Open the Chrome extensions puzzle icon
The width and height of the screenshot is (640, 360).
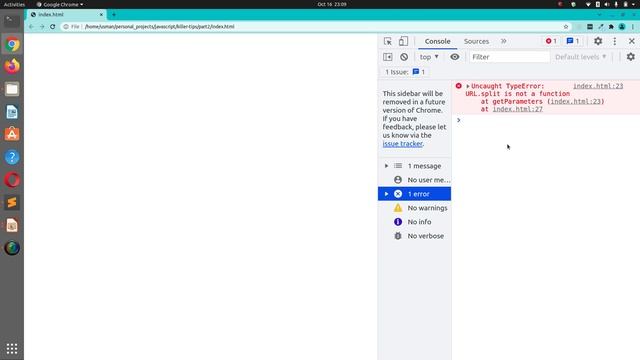pyautogui.click(x=611, y=27)
